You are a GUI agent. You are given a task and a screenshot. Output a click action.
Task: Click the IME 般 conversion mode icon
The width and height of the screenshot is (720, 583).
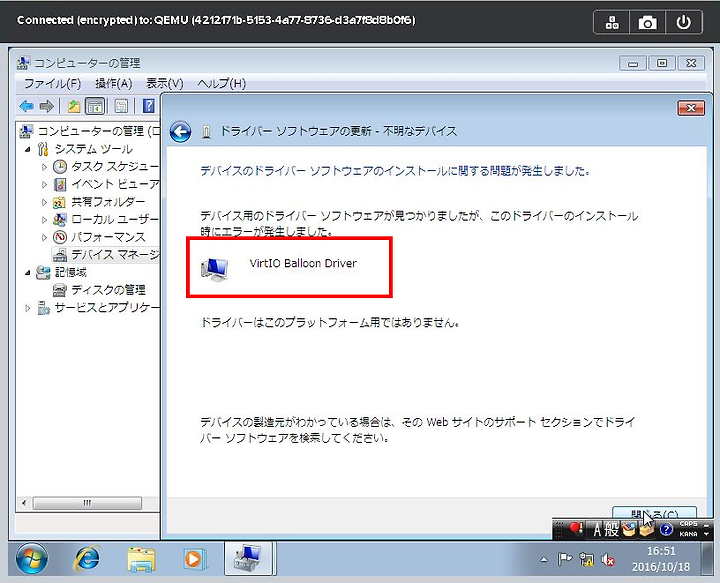[612, 529]
